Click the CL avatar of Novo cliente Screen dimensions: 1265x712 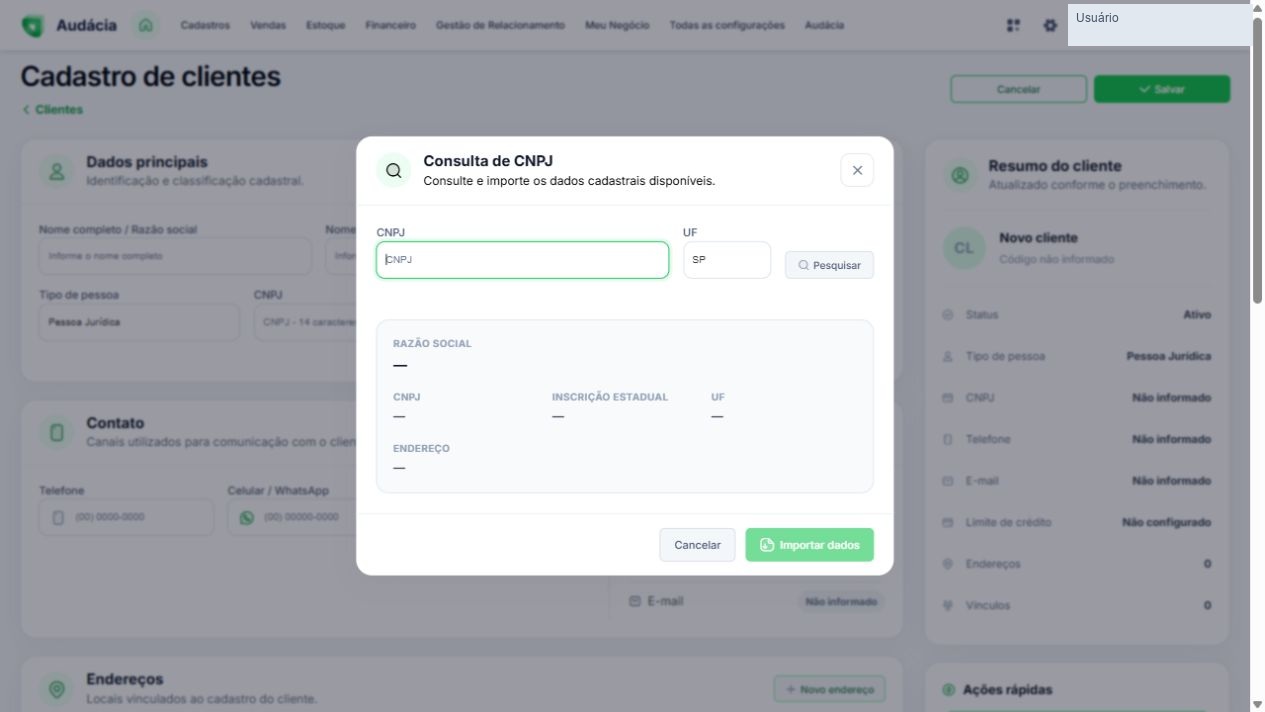click(x=964, y=248)
